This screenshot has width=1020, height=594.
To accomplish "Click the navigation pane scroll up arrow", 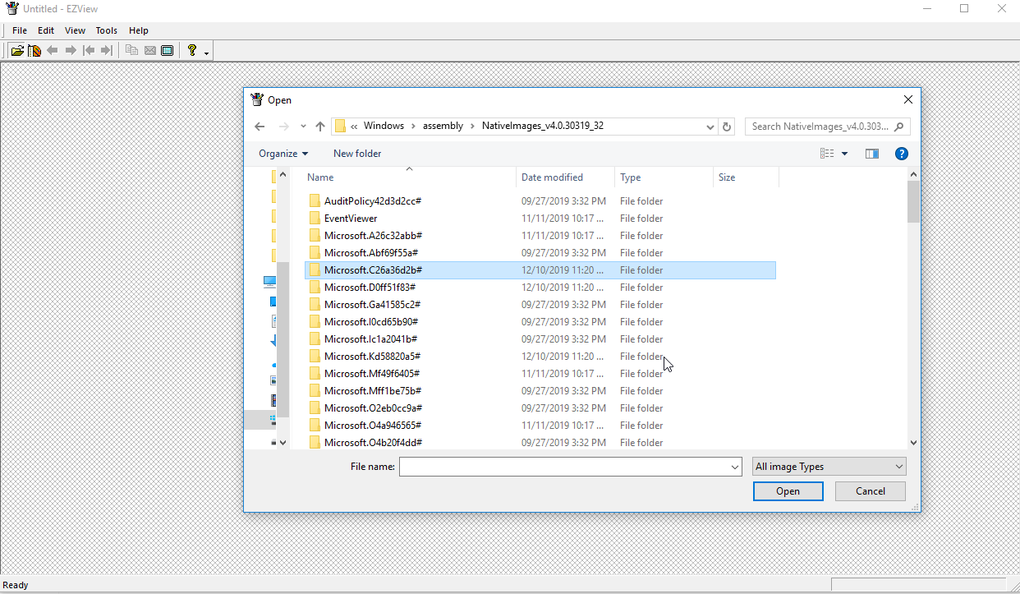I will click(x=283, y=174).
